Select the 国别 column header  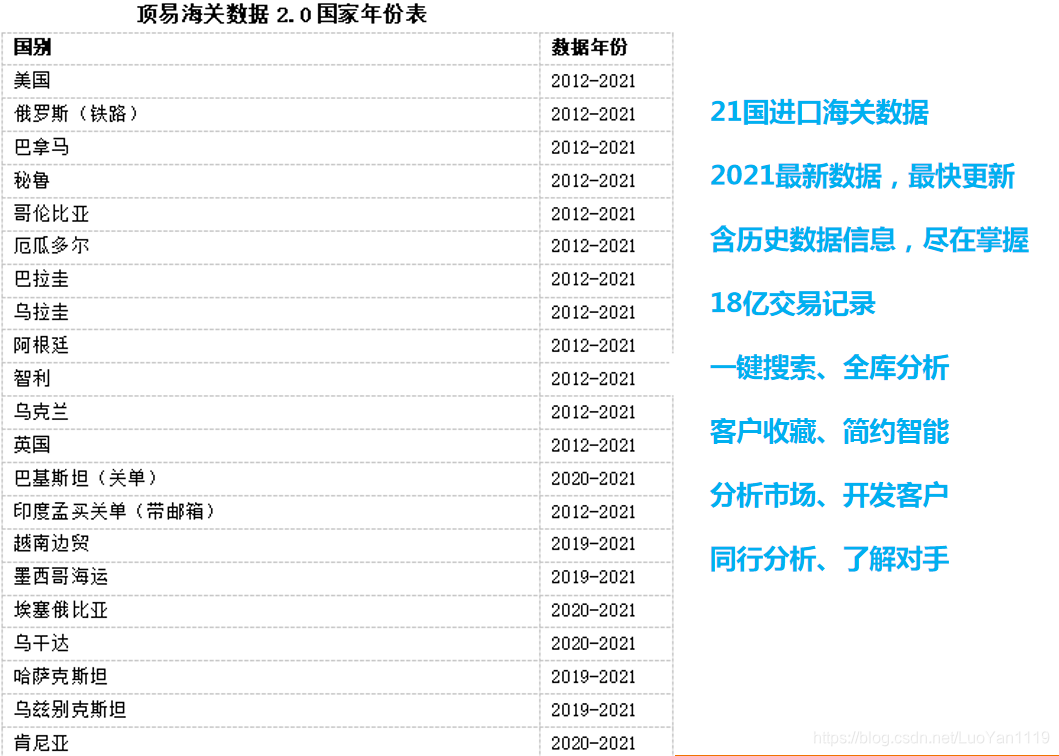(x=32, y=47)
